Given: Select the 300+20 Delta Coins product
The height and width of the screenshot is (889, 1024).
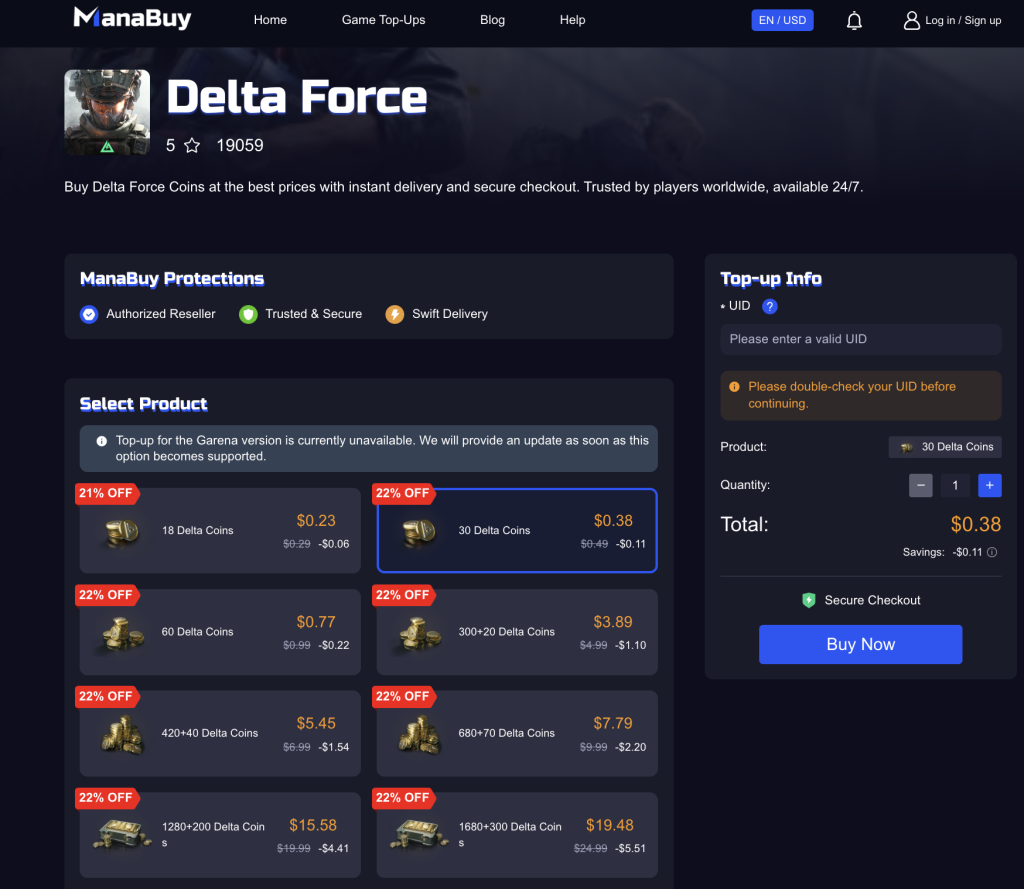Looking at the screenshot, I should (x=517, y=632).
